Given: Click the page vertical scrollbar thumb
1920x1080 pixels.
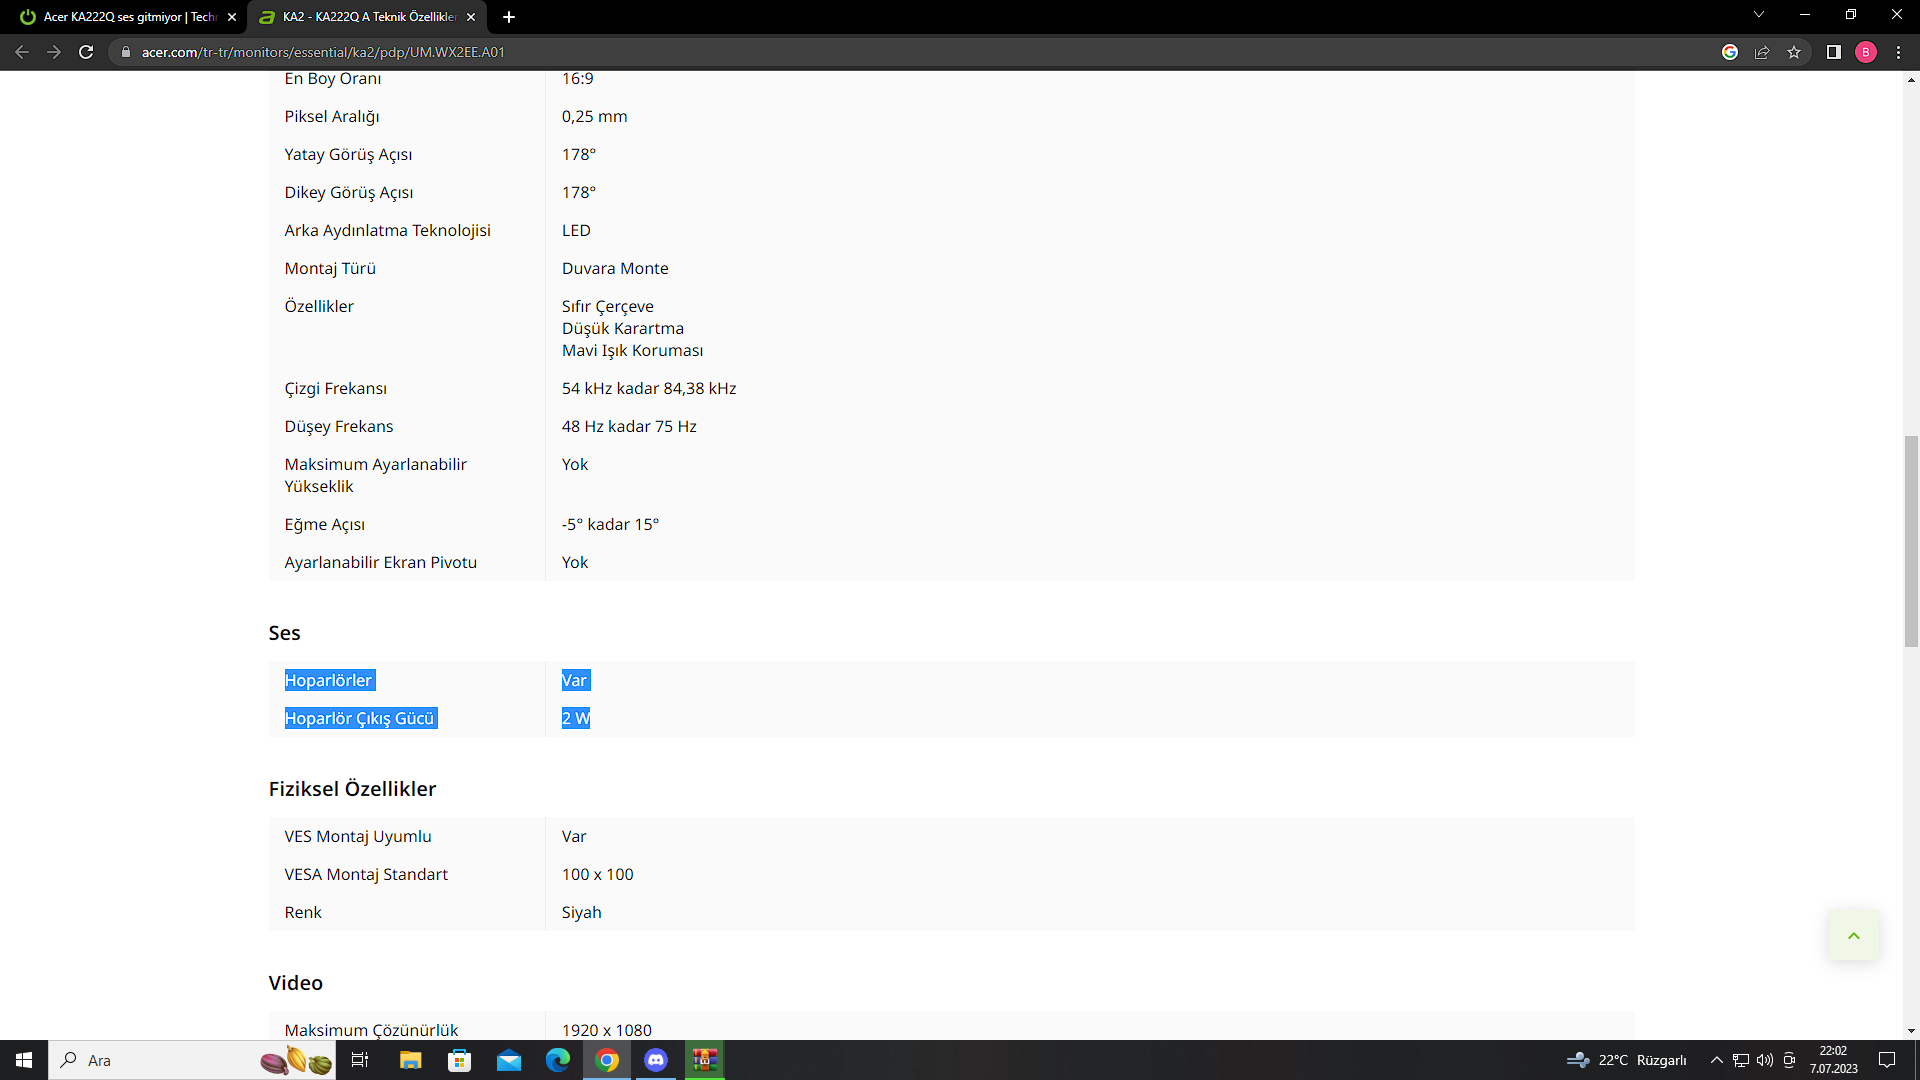Looking at the screenshot, I should point(1911,540).
